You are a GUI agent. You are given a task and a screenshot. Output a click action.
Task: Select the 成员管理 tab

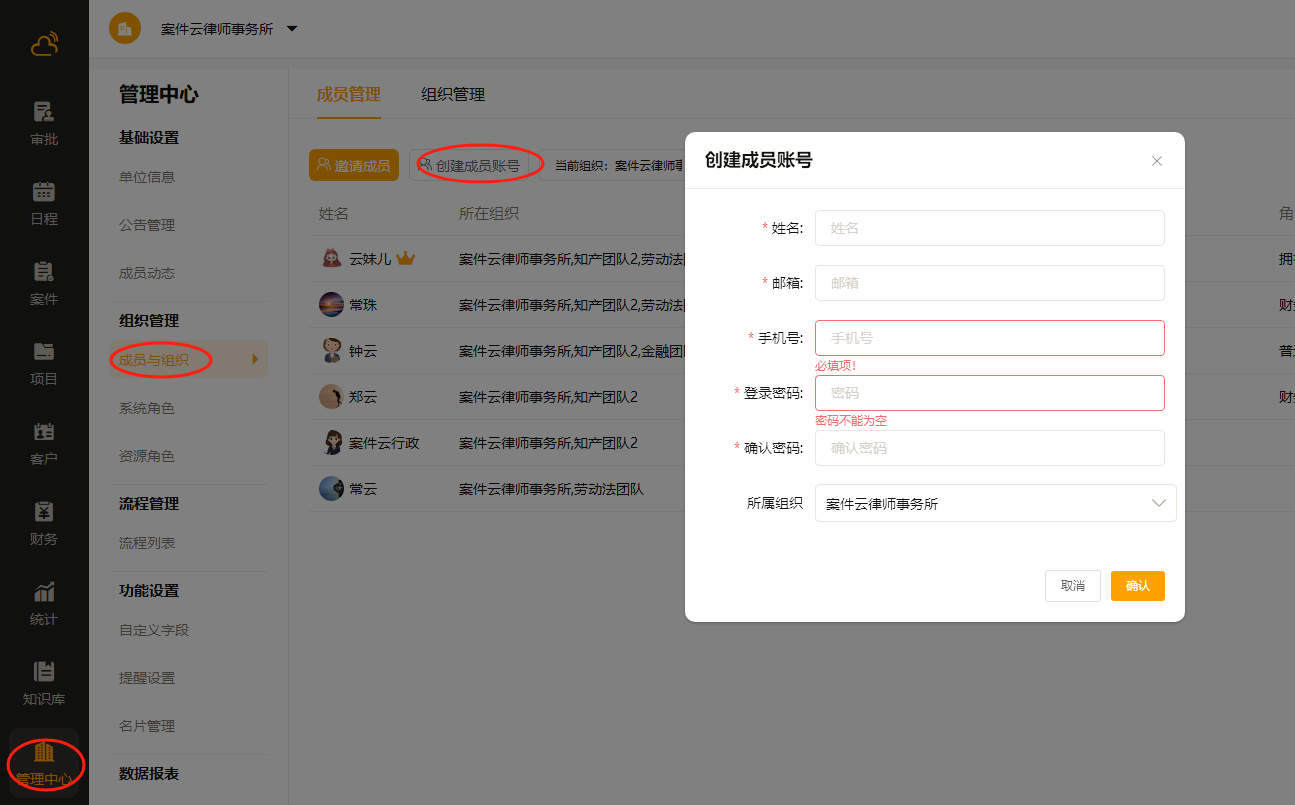coord(348,95)
